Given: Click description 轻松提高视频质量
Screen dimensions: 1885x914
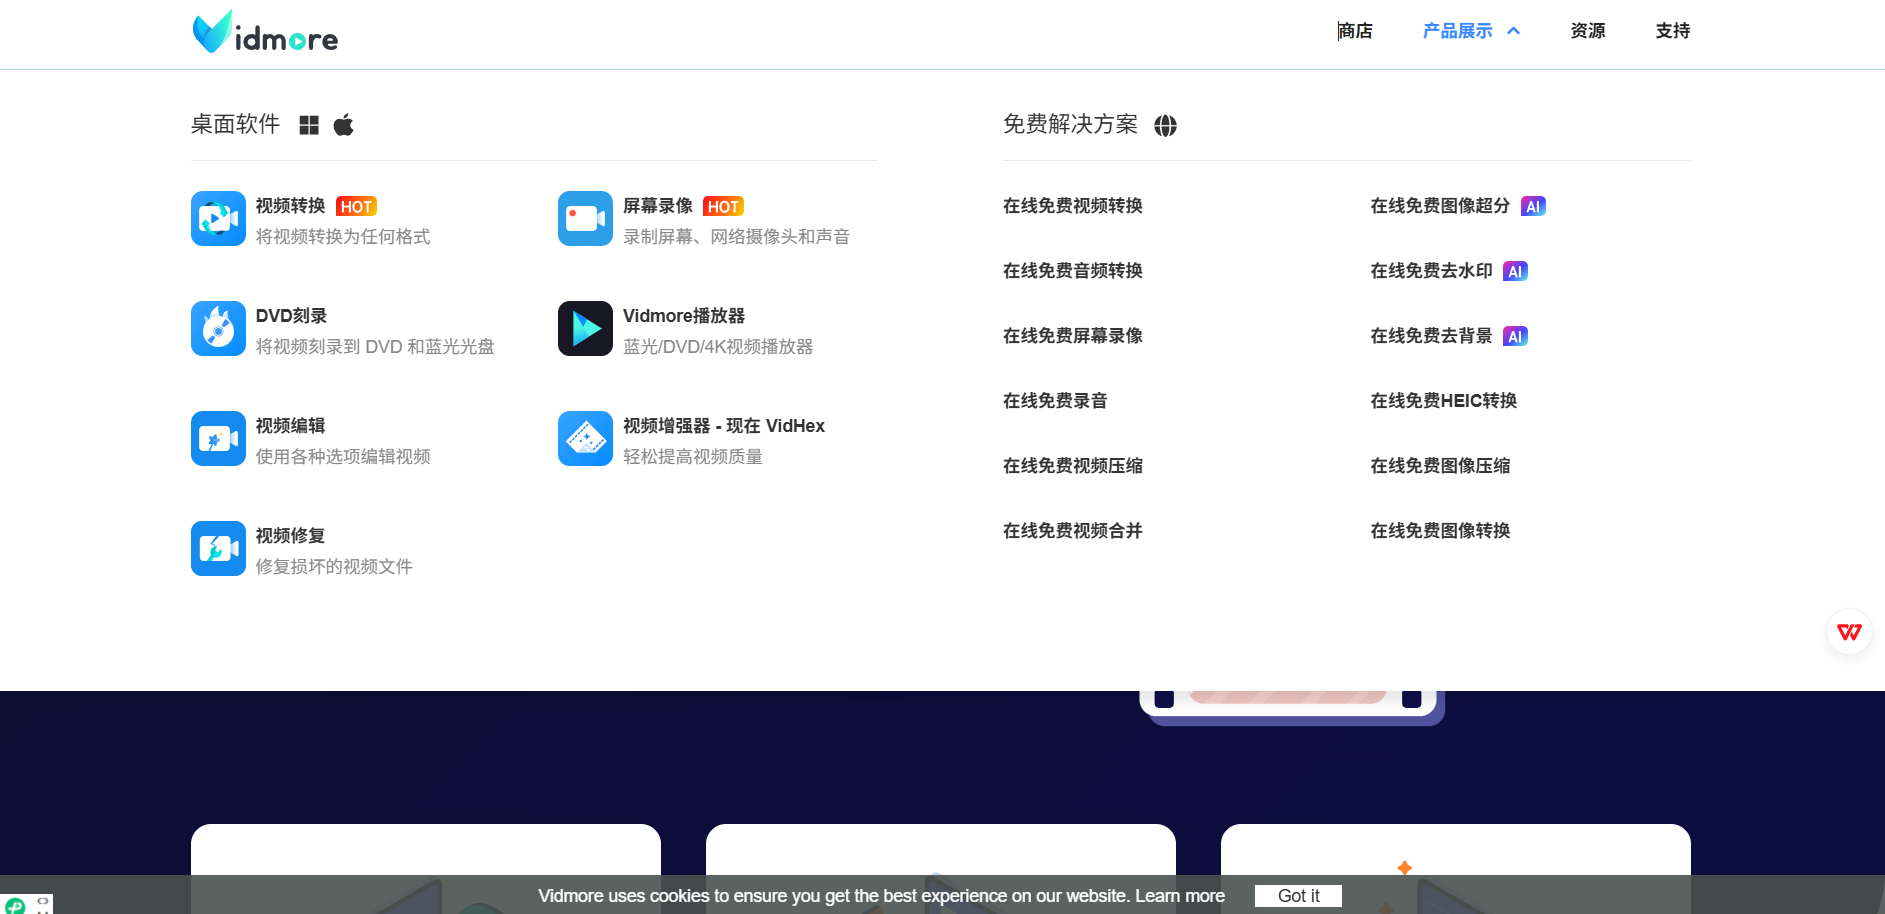Looking at the screenshot, I should pos(693,457).
